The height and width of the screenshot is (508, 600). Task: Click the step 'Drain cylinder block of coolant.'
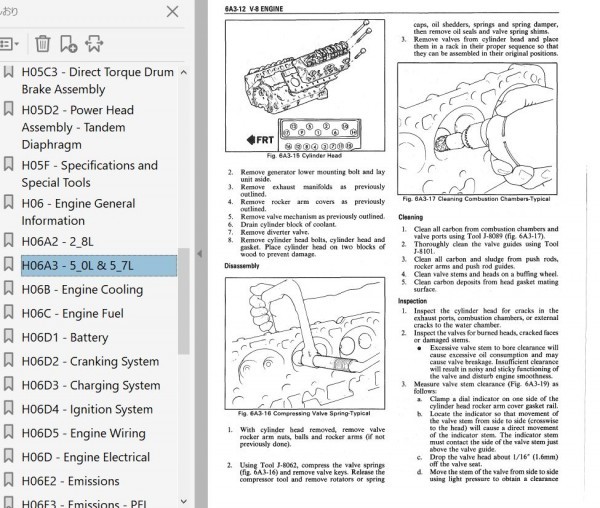[288, 225]
